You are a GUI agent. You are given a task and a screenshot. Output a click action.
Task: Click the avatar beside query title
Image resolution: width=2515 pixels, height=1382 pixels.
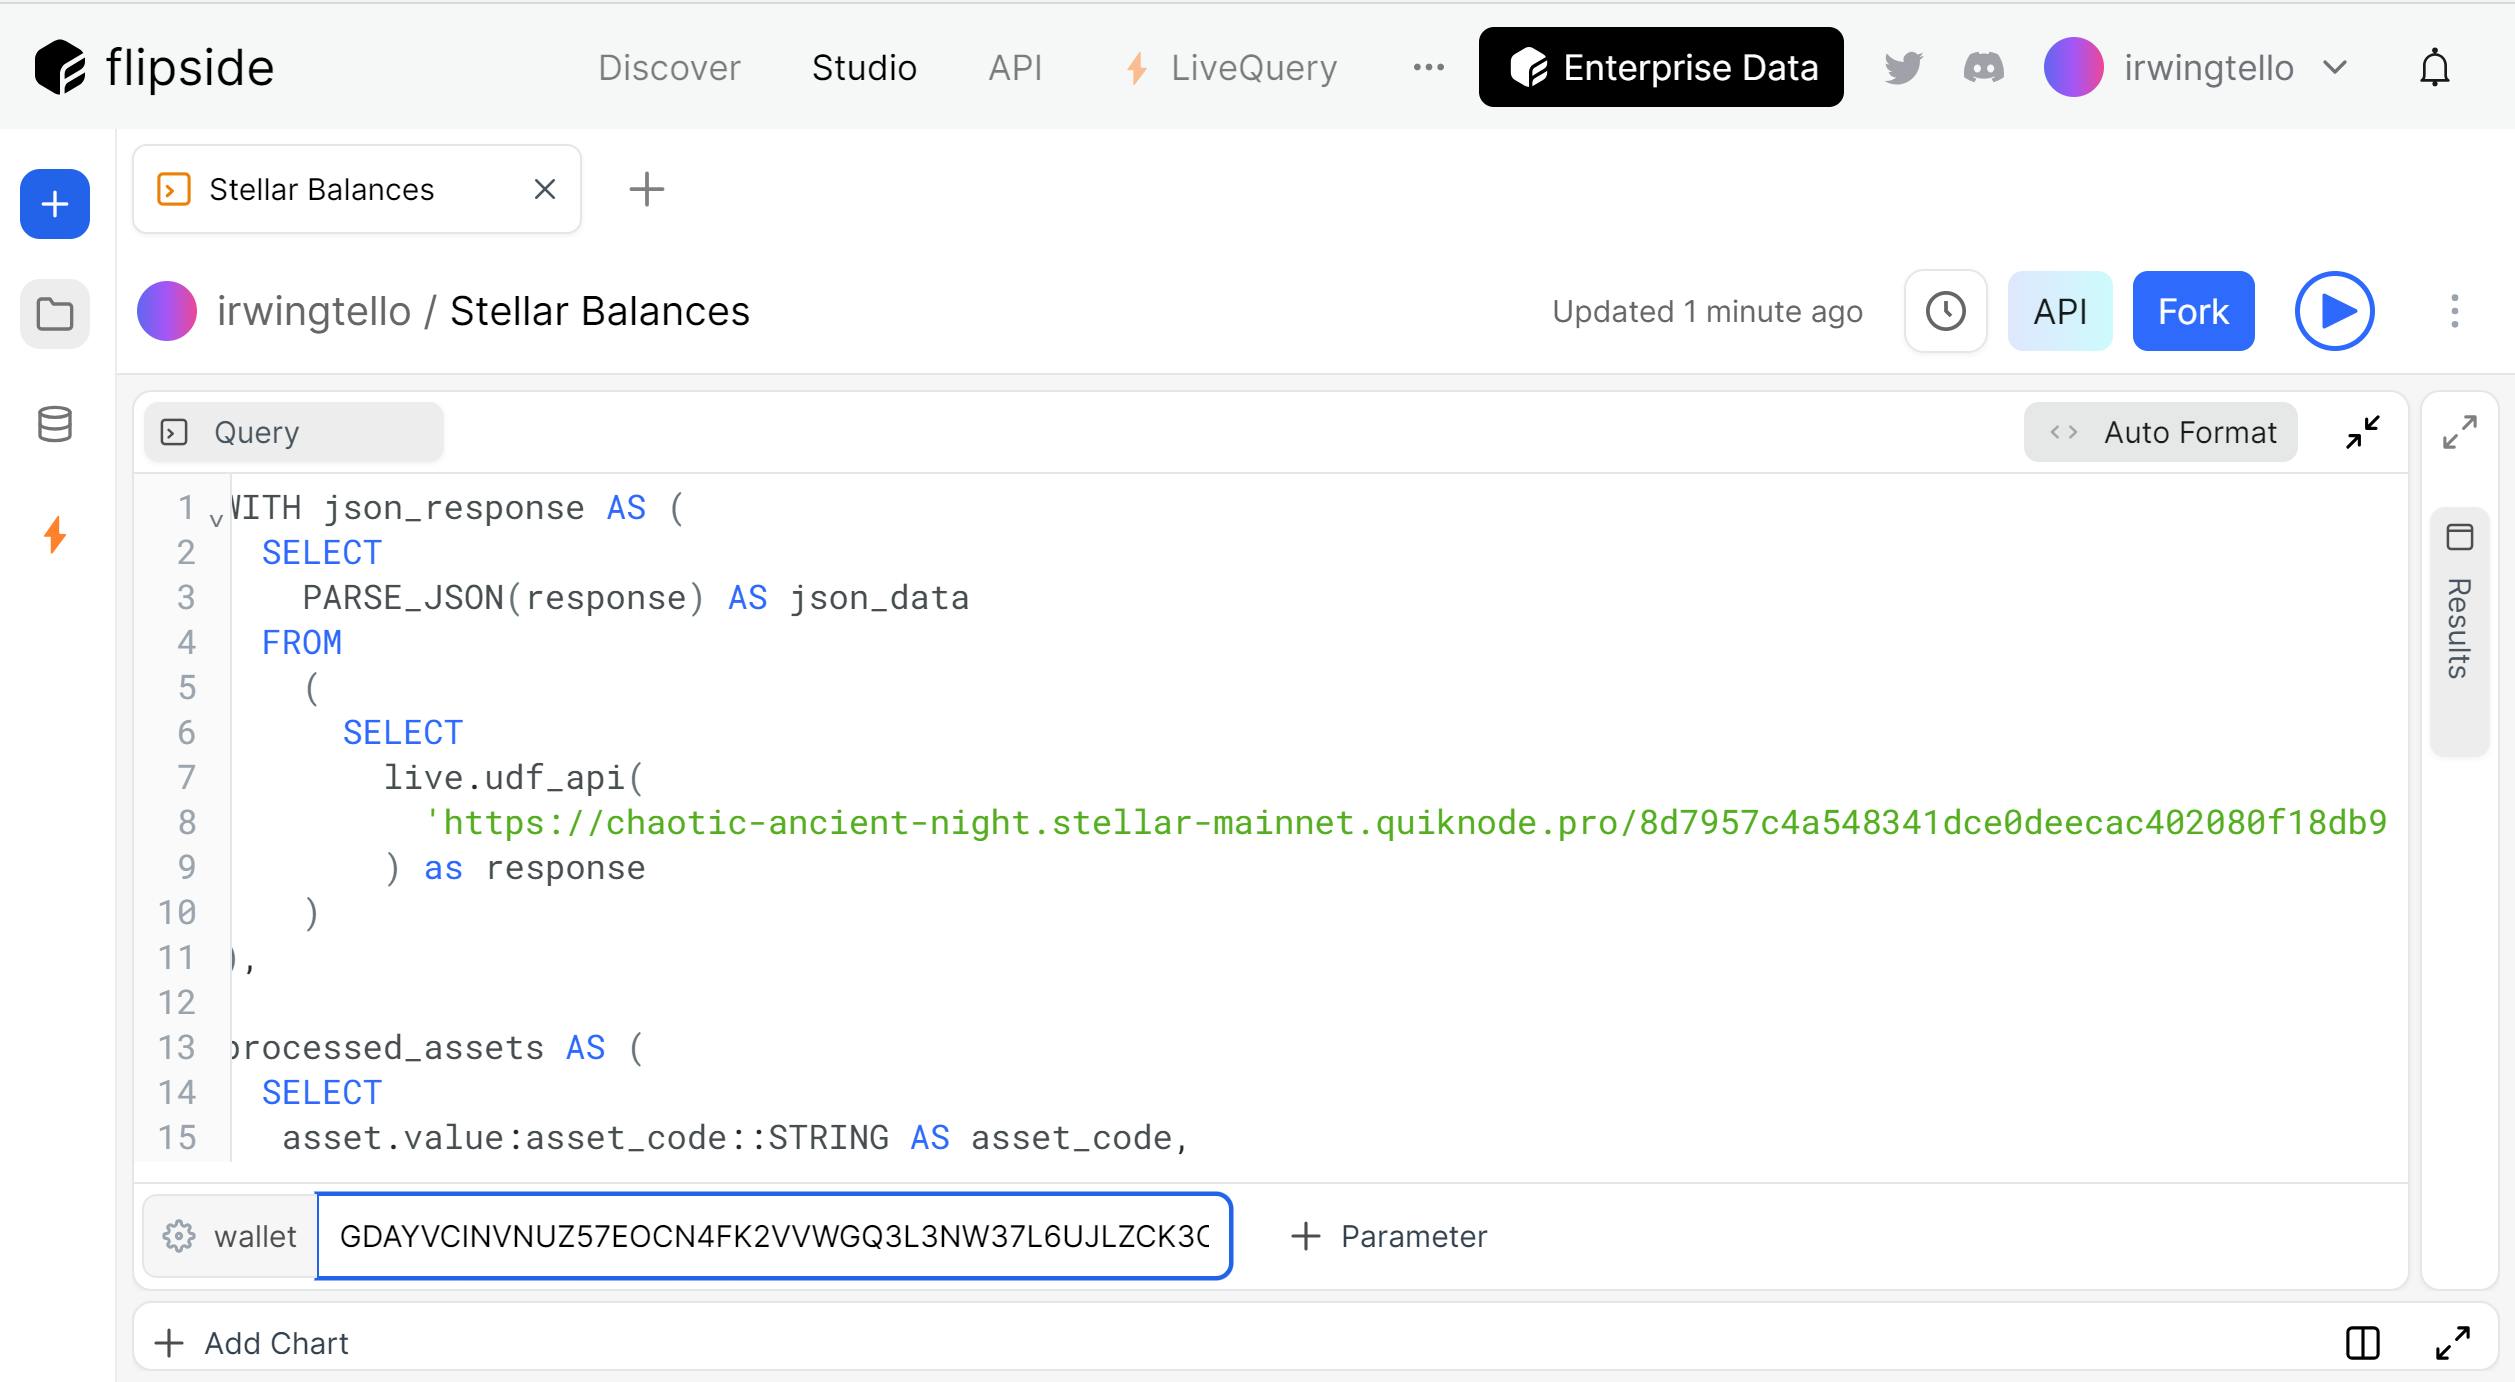click(x=167, y=311)
